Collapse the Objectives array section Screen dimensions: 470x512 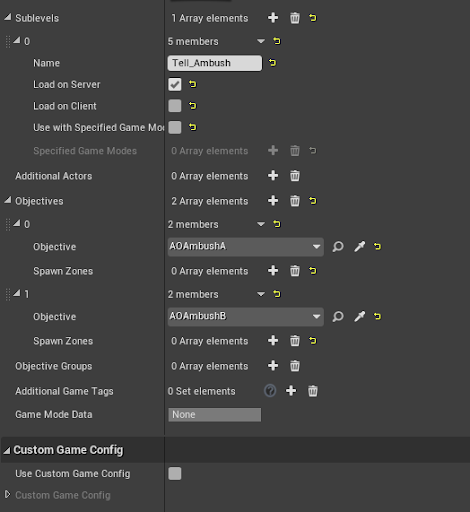pos(7,200)
